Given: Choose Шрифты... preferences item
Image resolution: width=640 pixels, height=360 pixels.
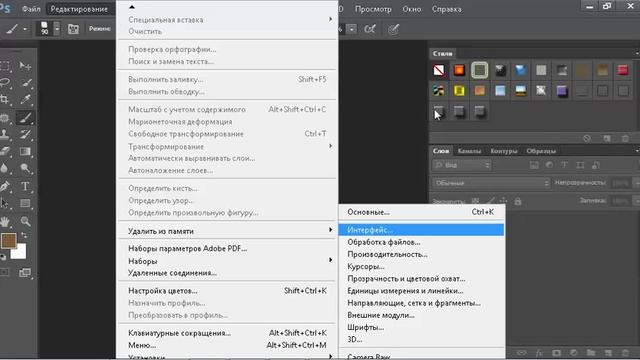Looking at the screenshot, I should coord(421,327).
